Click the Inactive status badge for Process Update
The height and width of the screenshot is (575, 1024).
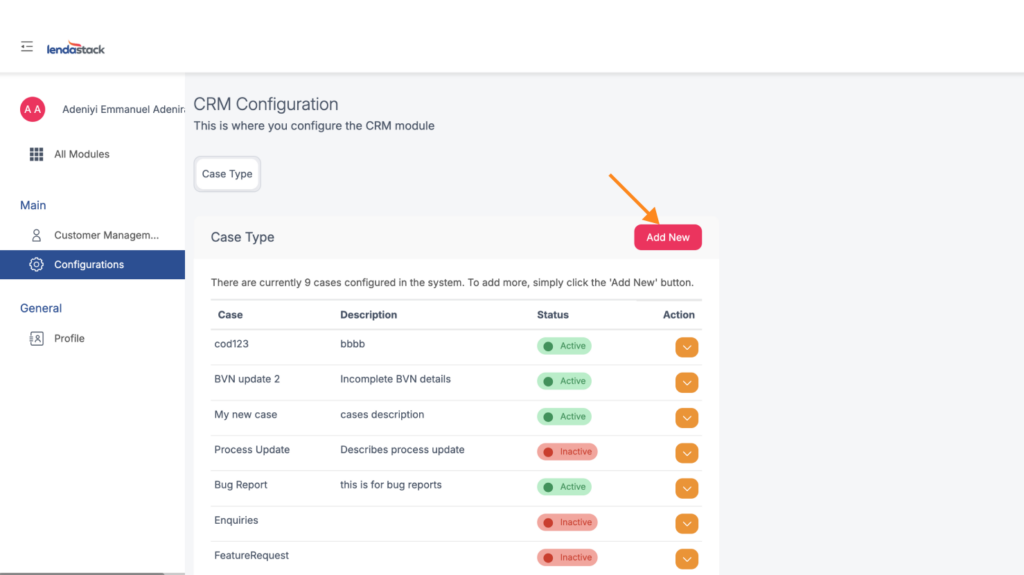[567, 452]
